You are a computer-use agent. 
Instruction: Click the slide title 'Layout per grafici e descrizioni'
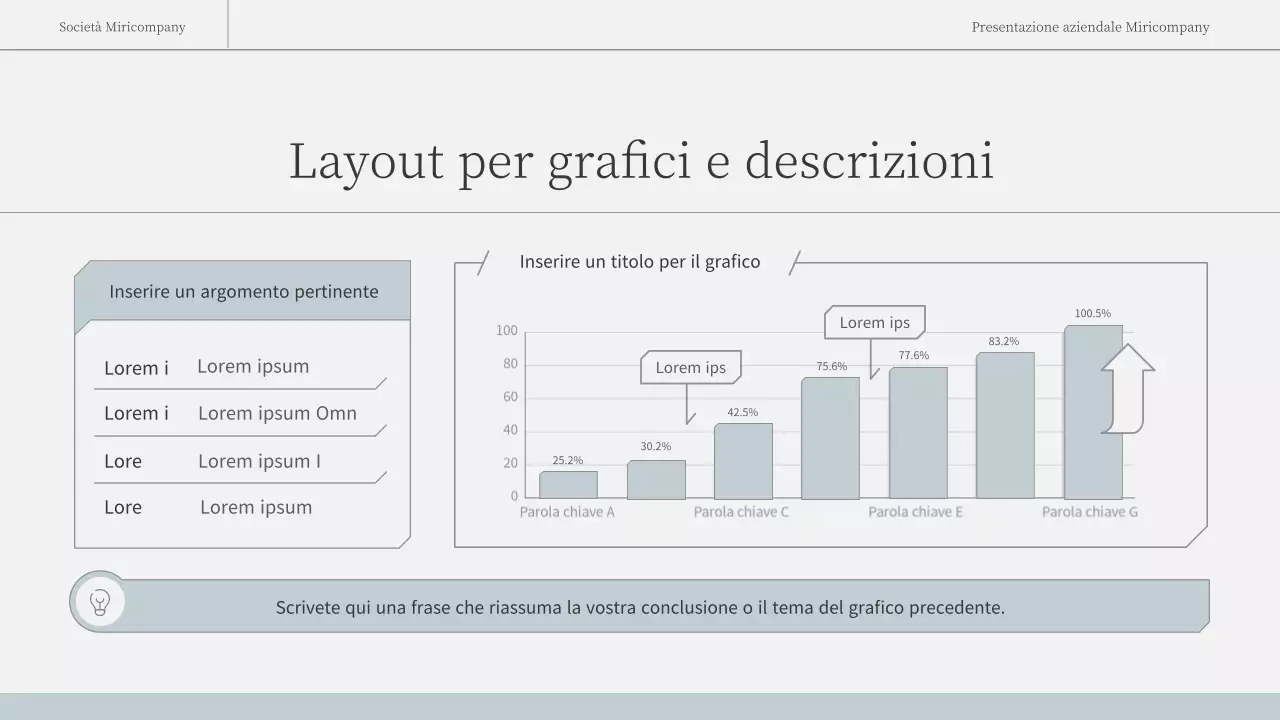[640, 160]
